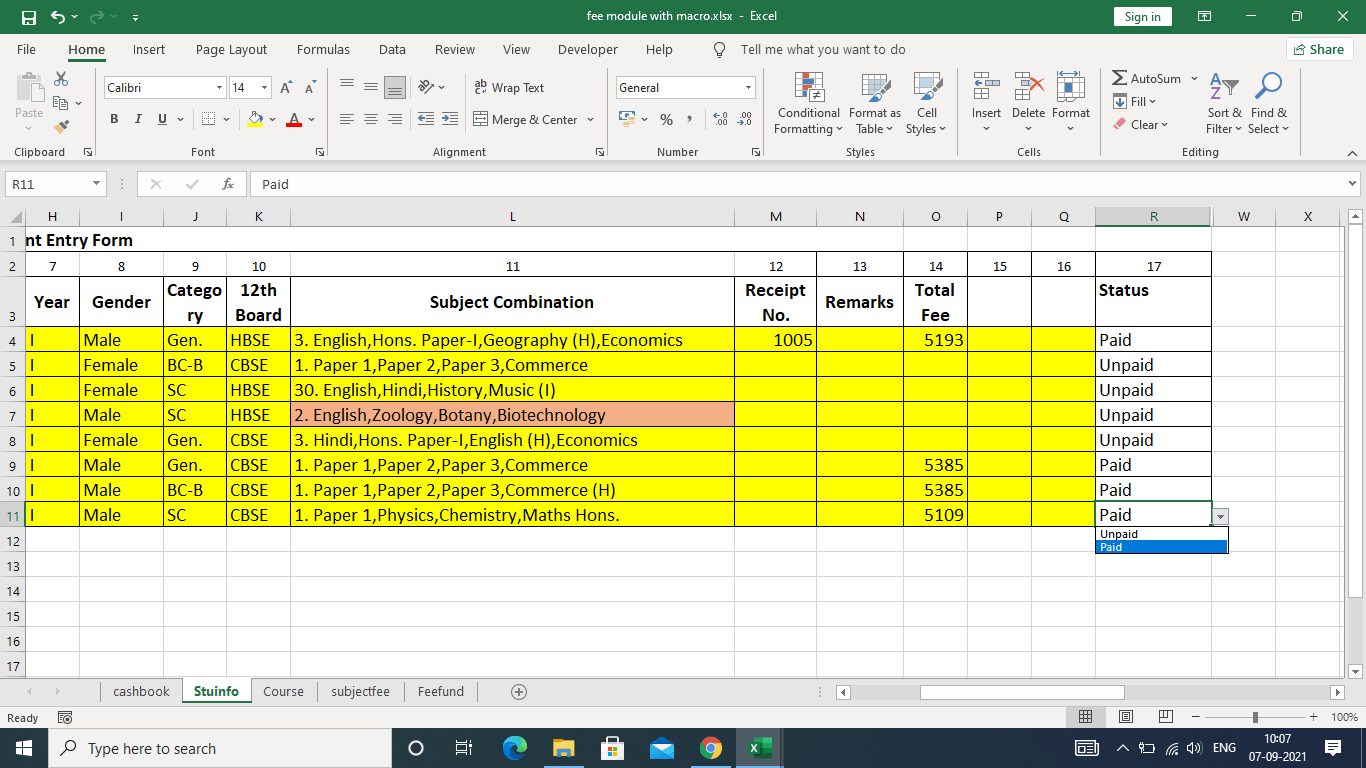Viewport: 1366px width, 768px height.
Task: Open Borders dropdown arrow
Action: click(227, 119)
